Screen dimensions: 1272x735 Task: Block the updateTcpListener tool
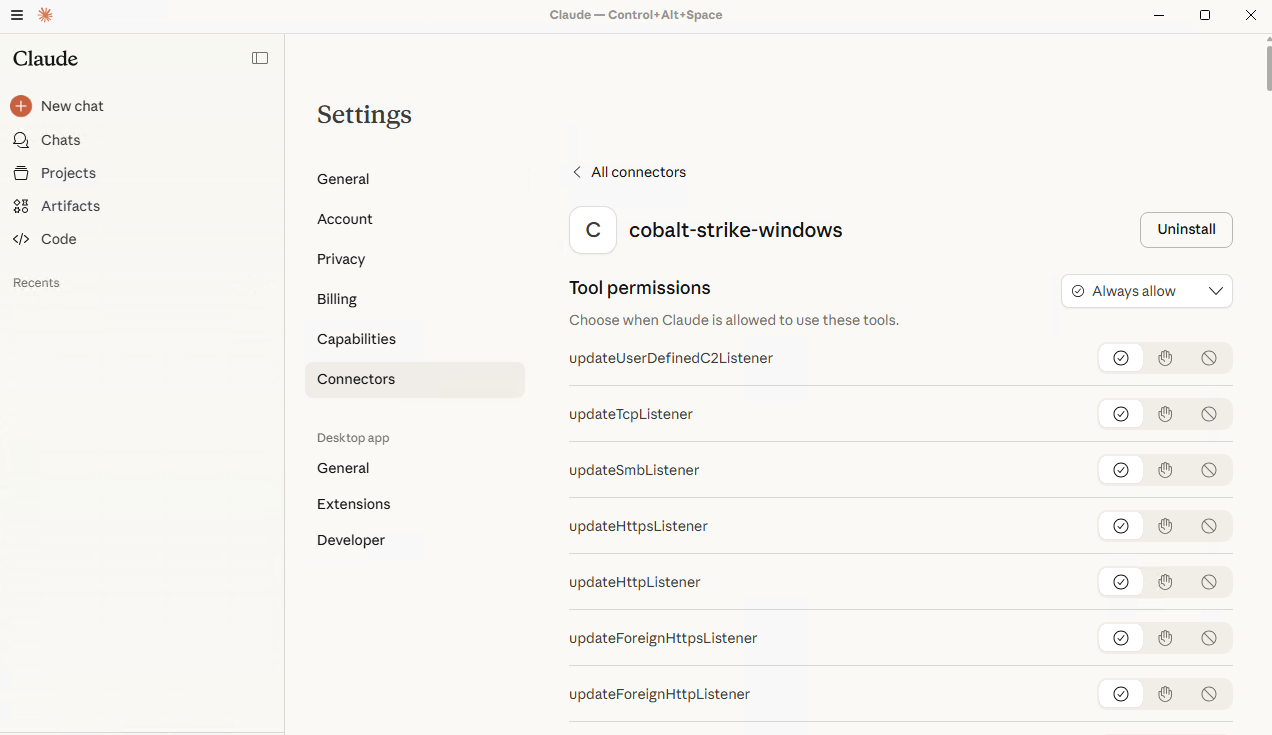click(x=1209, y=414)
